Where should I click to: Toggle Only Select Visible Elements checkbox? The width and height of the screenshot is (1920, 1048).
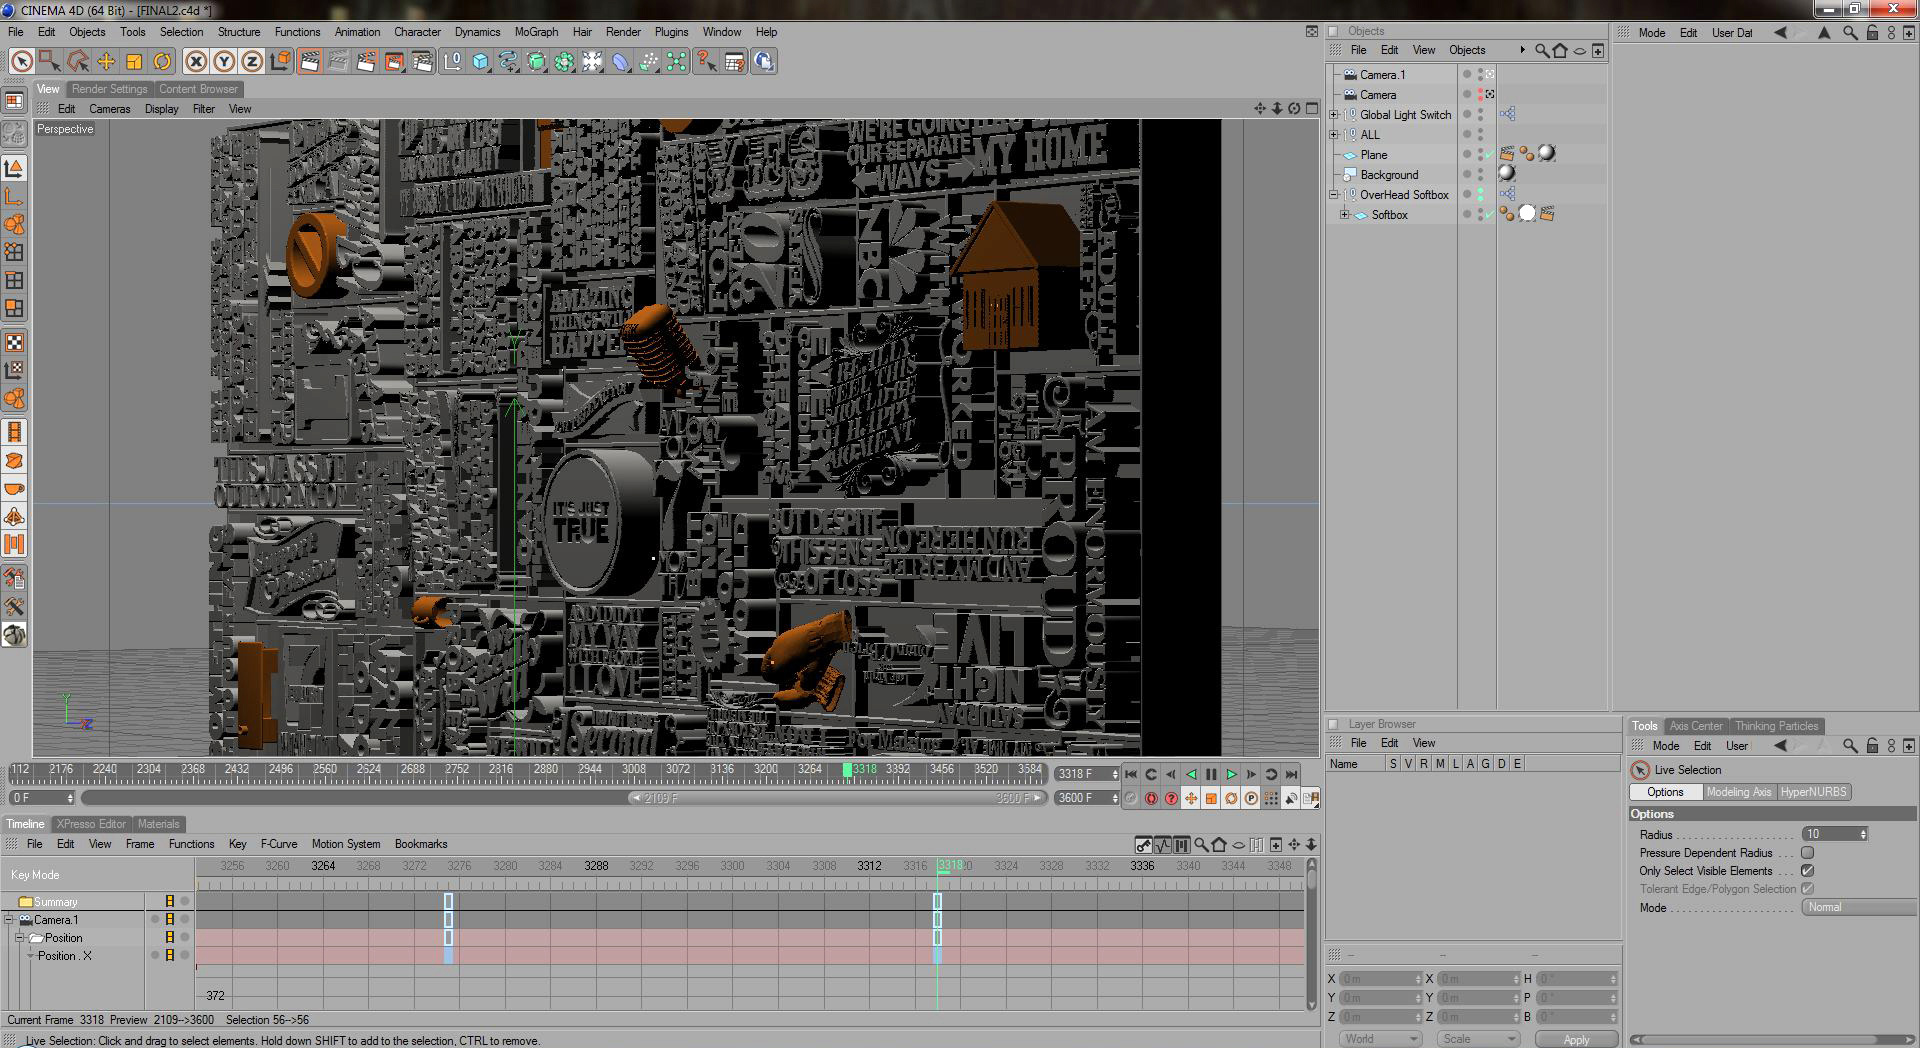pyautogui.click(x=1807, y=871)
